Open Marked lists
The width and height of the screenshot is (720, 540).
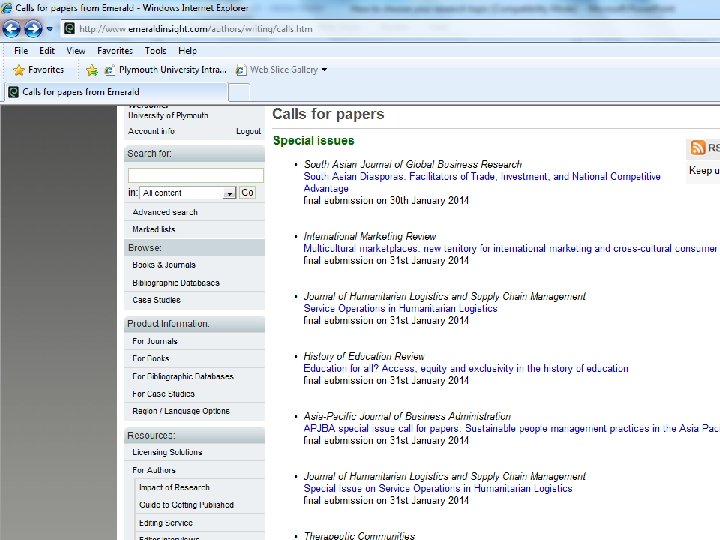(154, 229)
